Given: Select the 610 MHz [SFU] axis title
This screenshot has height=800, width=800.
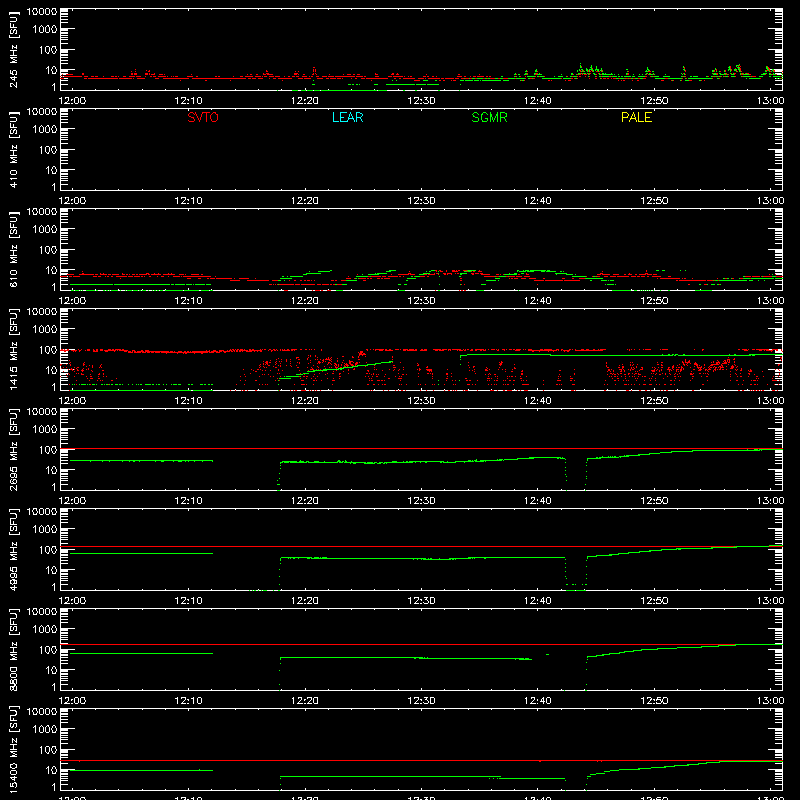Looking at the screenshot, I should [14, 249].
